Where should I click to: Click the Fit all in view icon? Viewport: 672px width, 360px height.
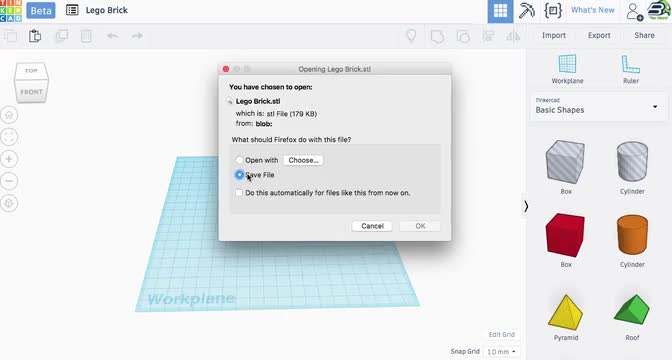pos(9,137)
